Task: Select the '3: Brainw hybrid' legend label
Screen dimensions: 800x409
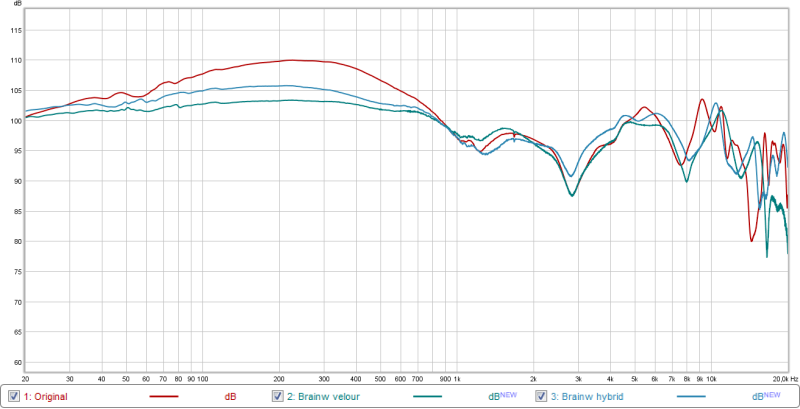Action: pos(586,397)
